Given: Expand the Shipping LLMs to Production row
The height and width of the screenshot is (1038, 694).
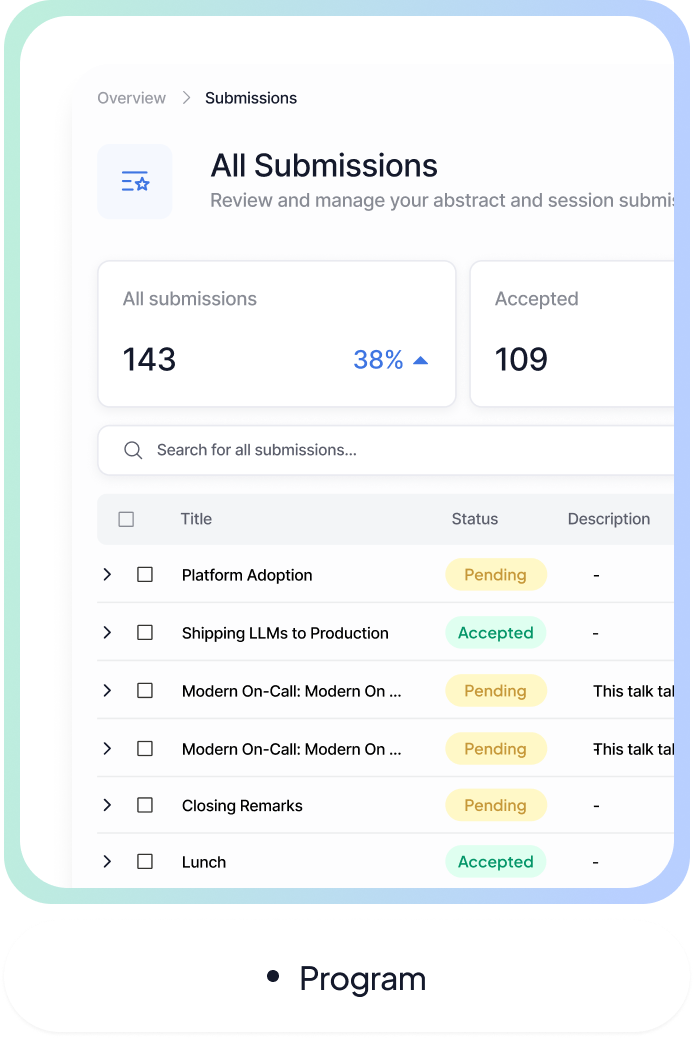Looking at the screenshot, I should tap(107, 633).
